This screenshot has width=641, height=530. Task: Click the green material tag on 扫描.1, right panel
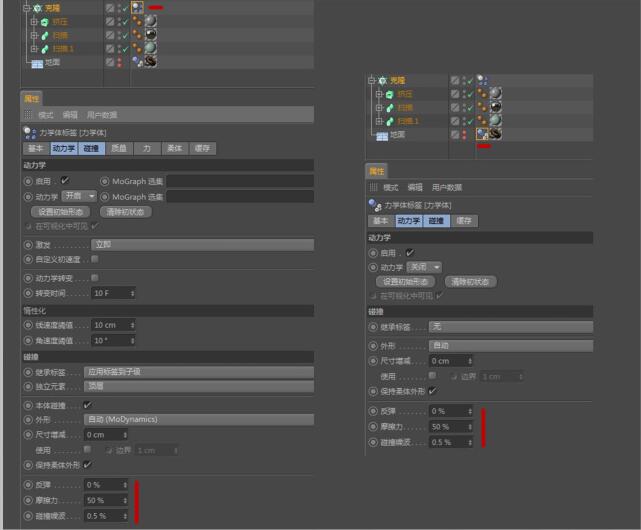[495, 120]
